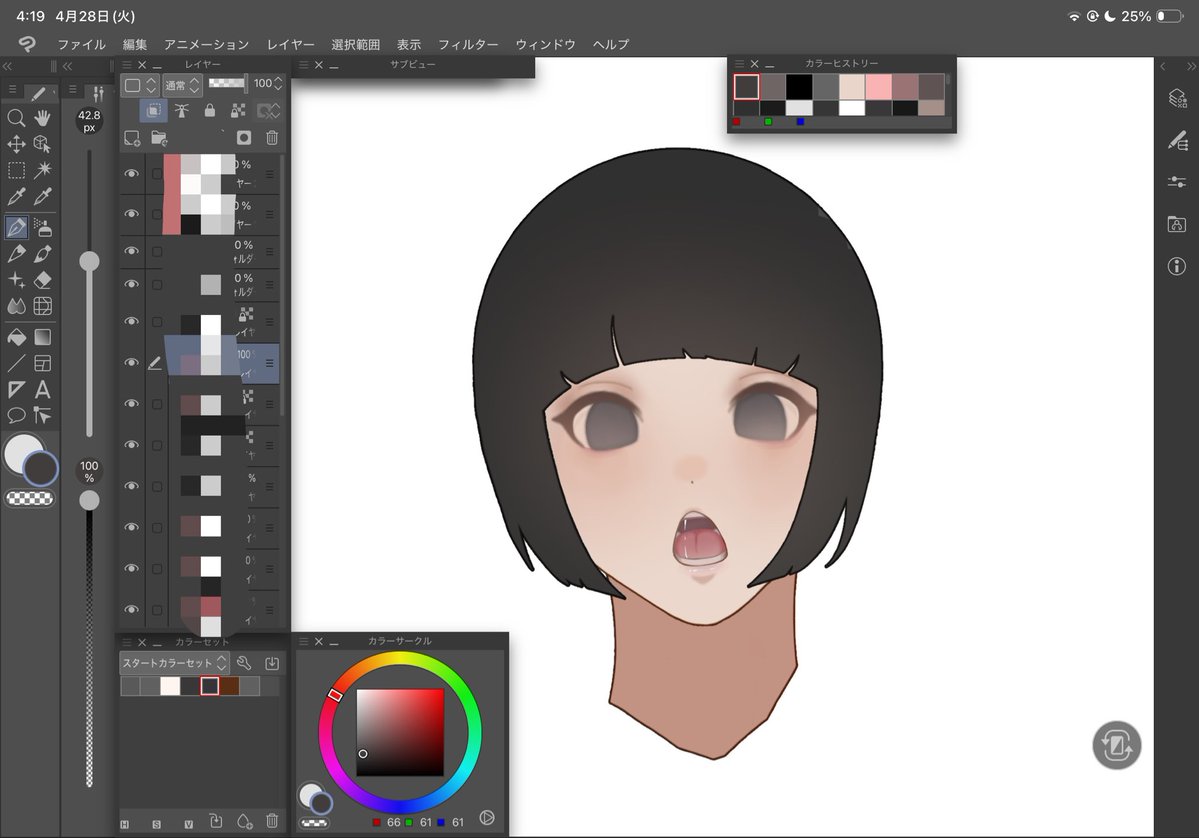Open the フィルター menu
Screen dimensions: 1199x838
click(468, 44)
